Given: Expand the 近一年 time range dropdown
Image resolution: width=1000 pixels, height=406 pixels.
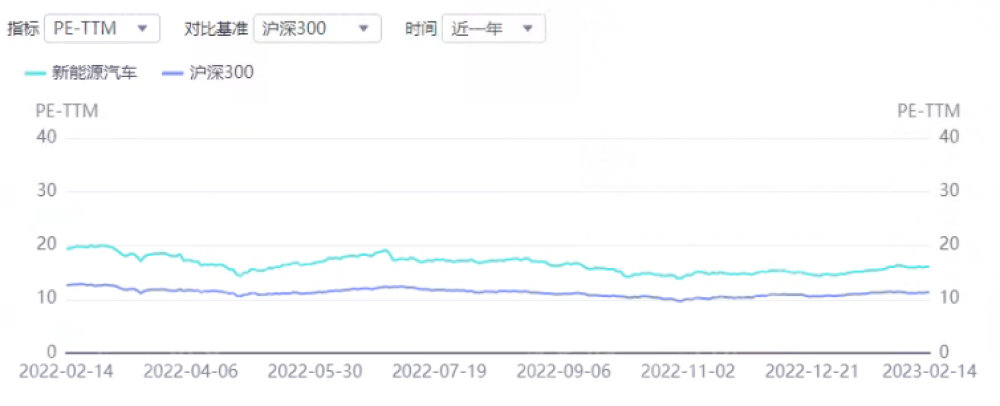Looking at the screenshot, I should (493, 28).
